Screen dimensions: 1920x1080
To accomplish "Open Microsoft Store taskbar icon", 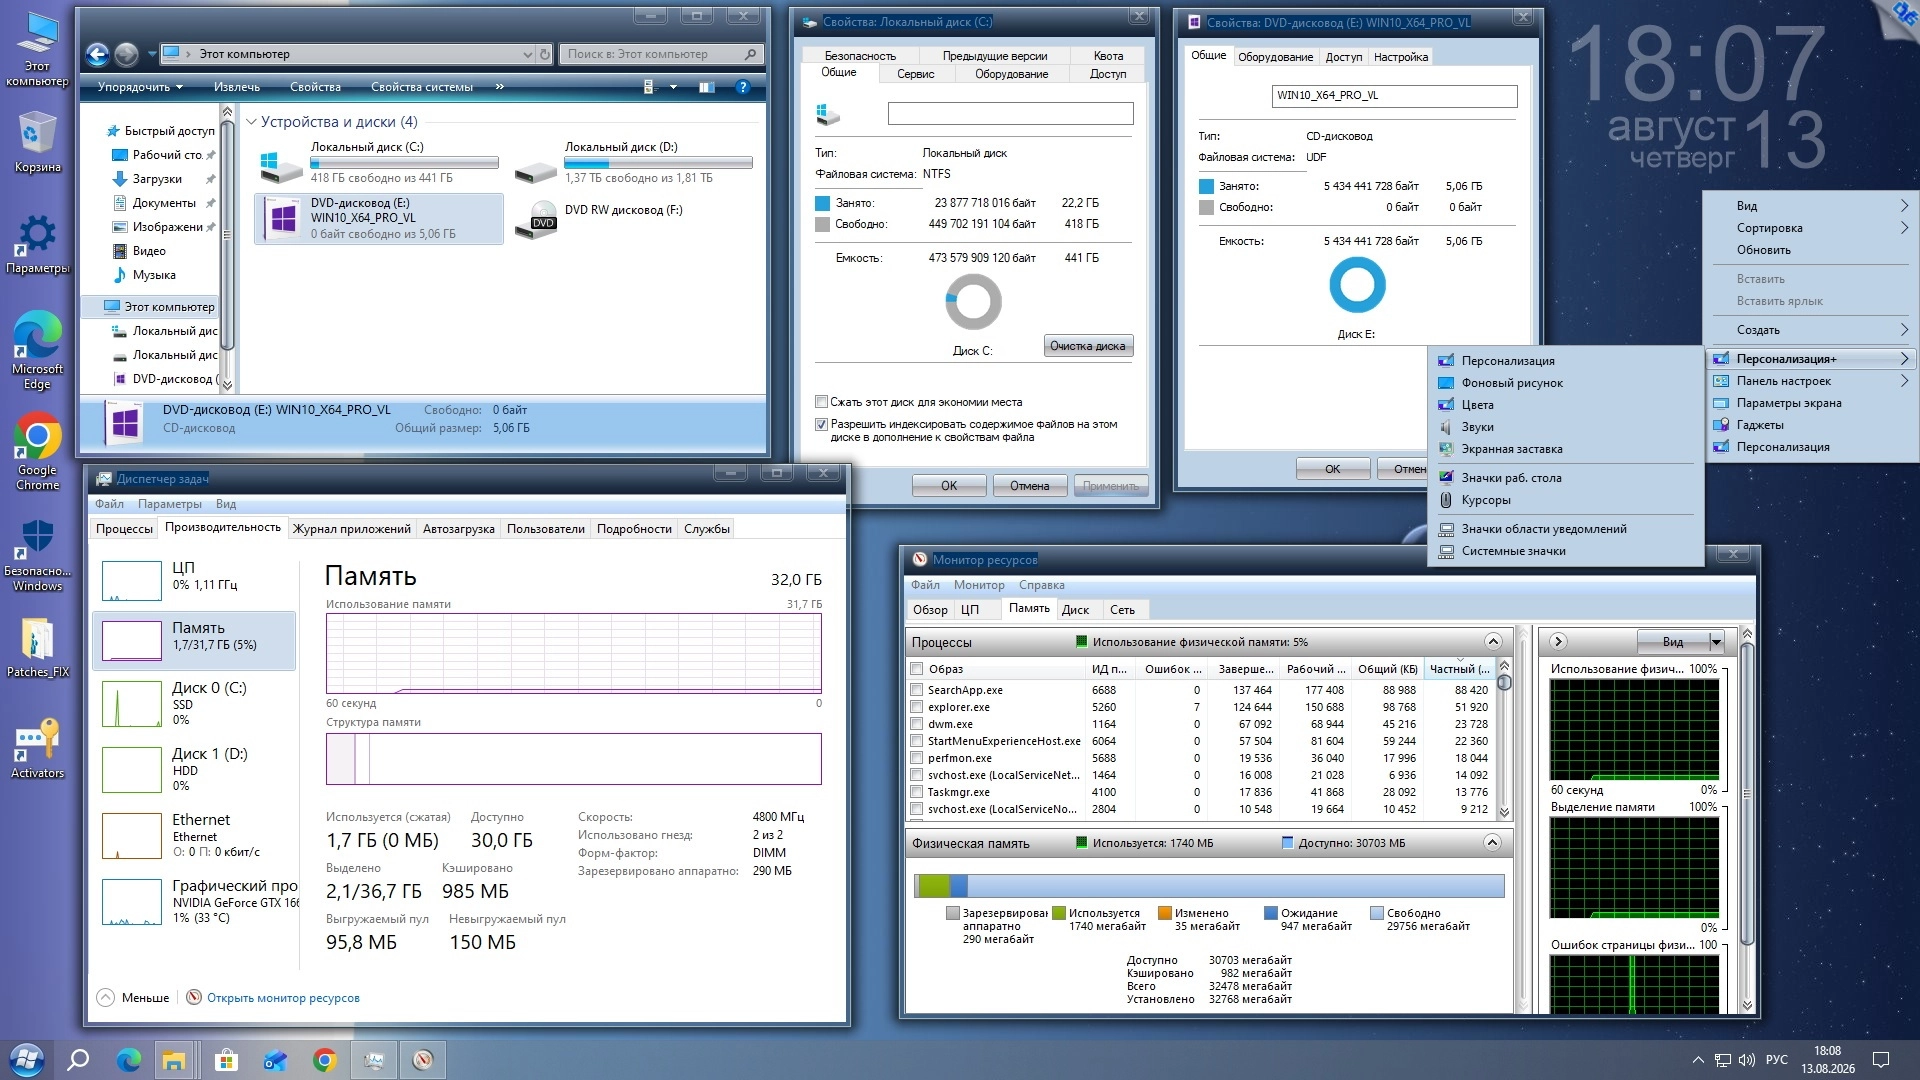I will tap(226, 1059).
